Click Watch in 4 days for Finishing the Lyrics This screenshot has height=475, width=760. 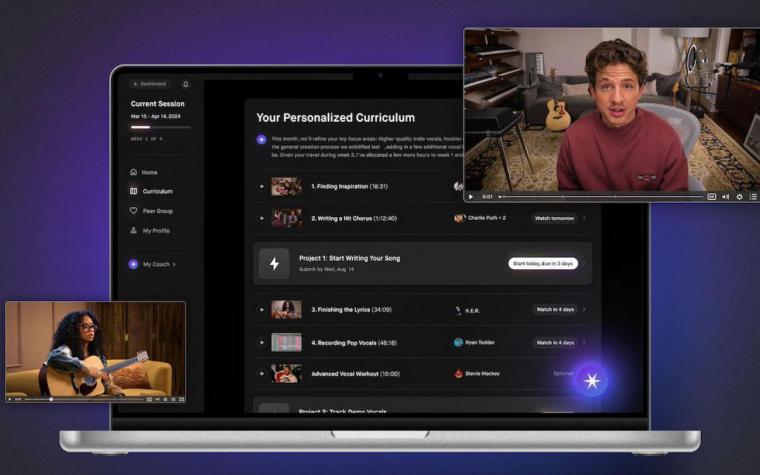555,309
